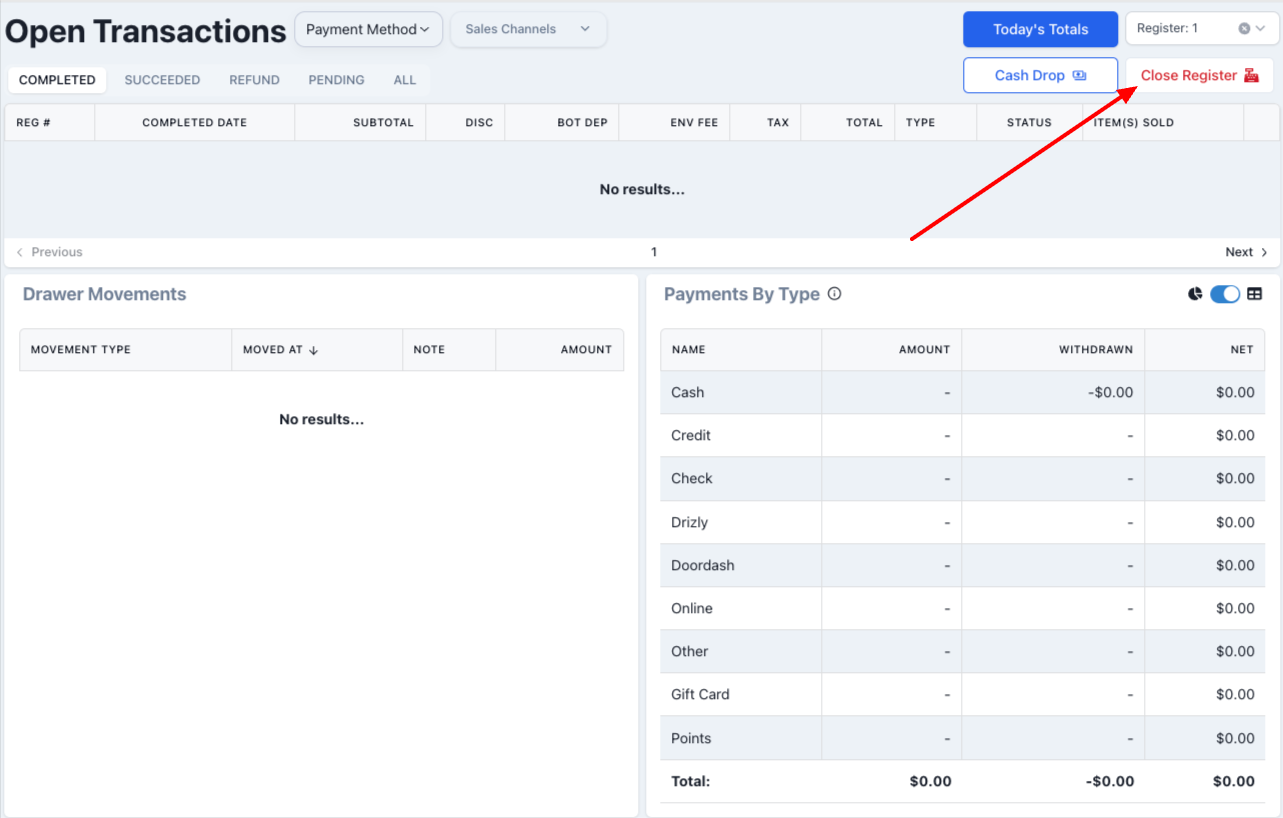Click the Next page chevron icon

point(1264,252)
